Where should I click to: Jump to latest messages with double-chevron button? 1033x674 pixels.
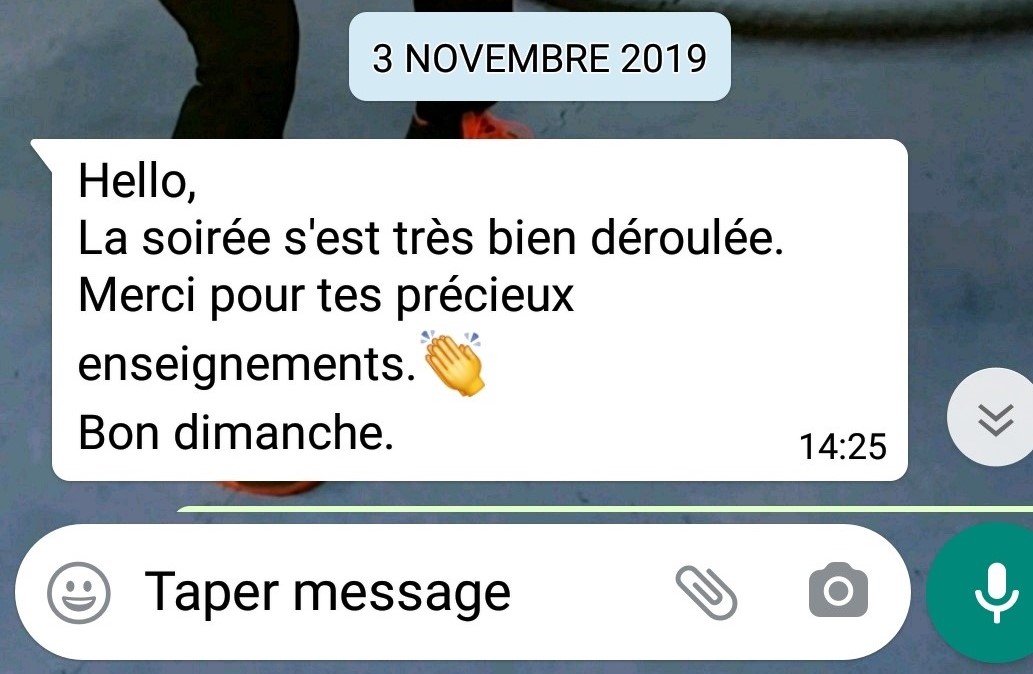coord(994,418)
